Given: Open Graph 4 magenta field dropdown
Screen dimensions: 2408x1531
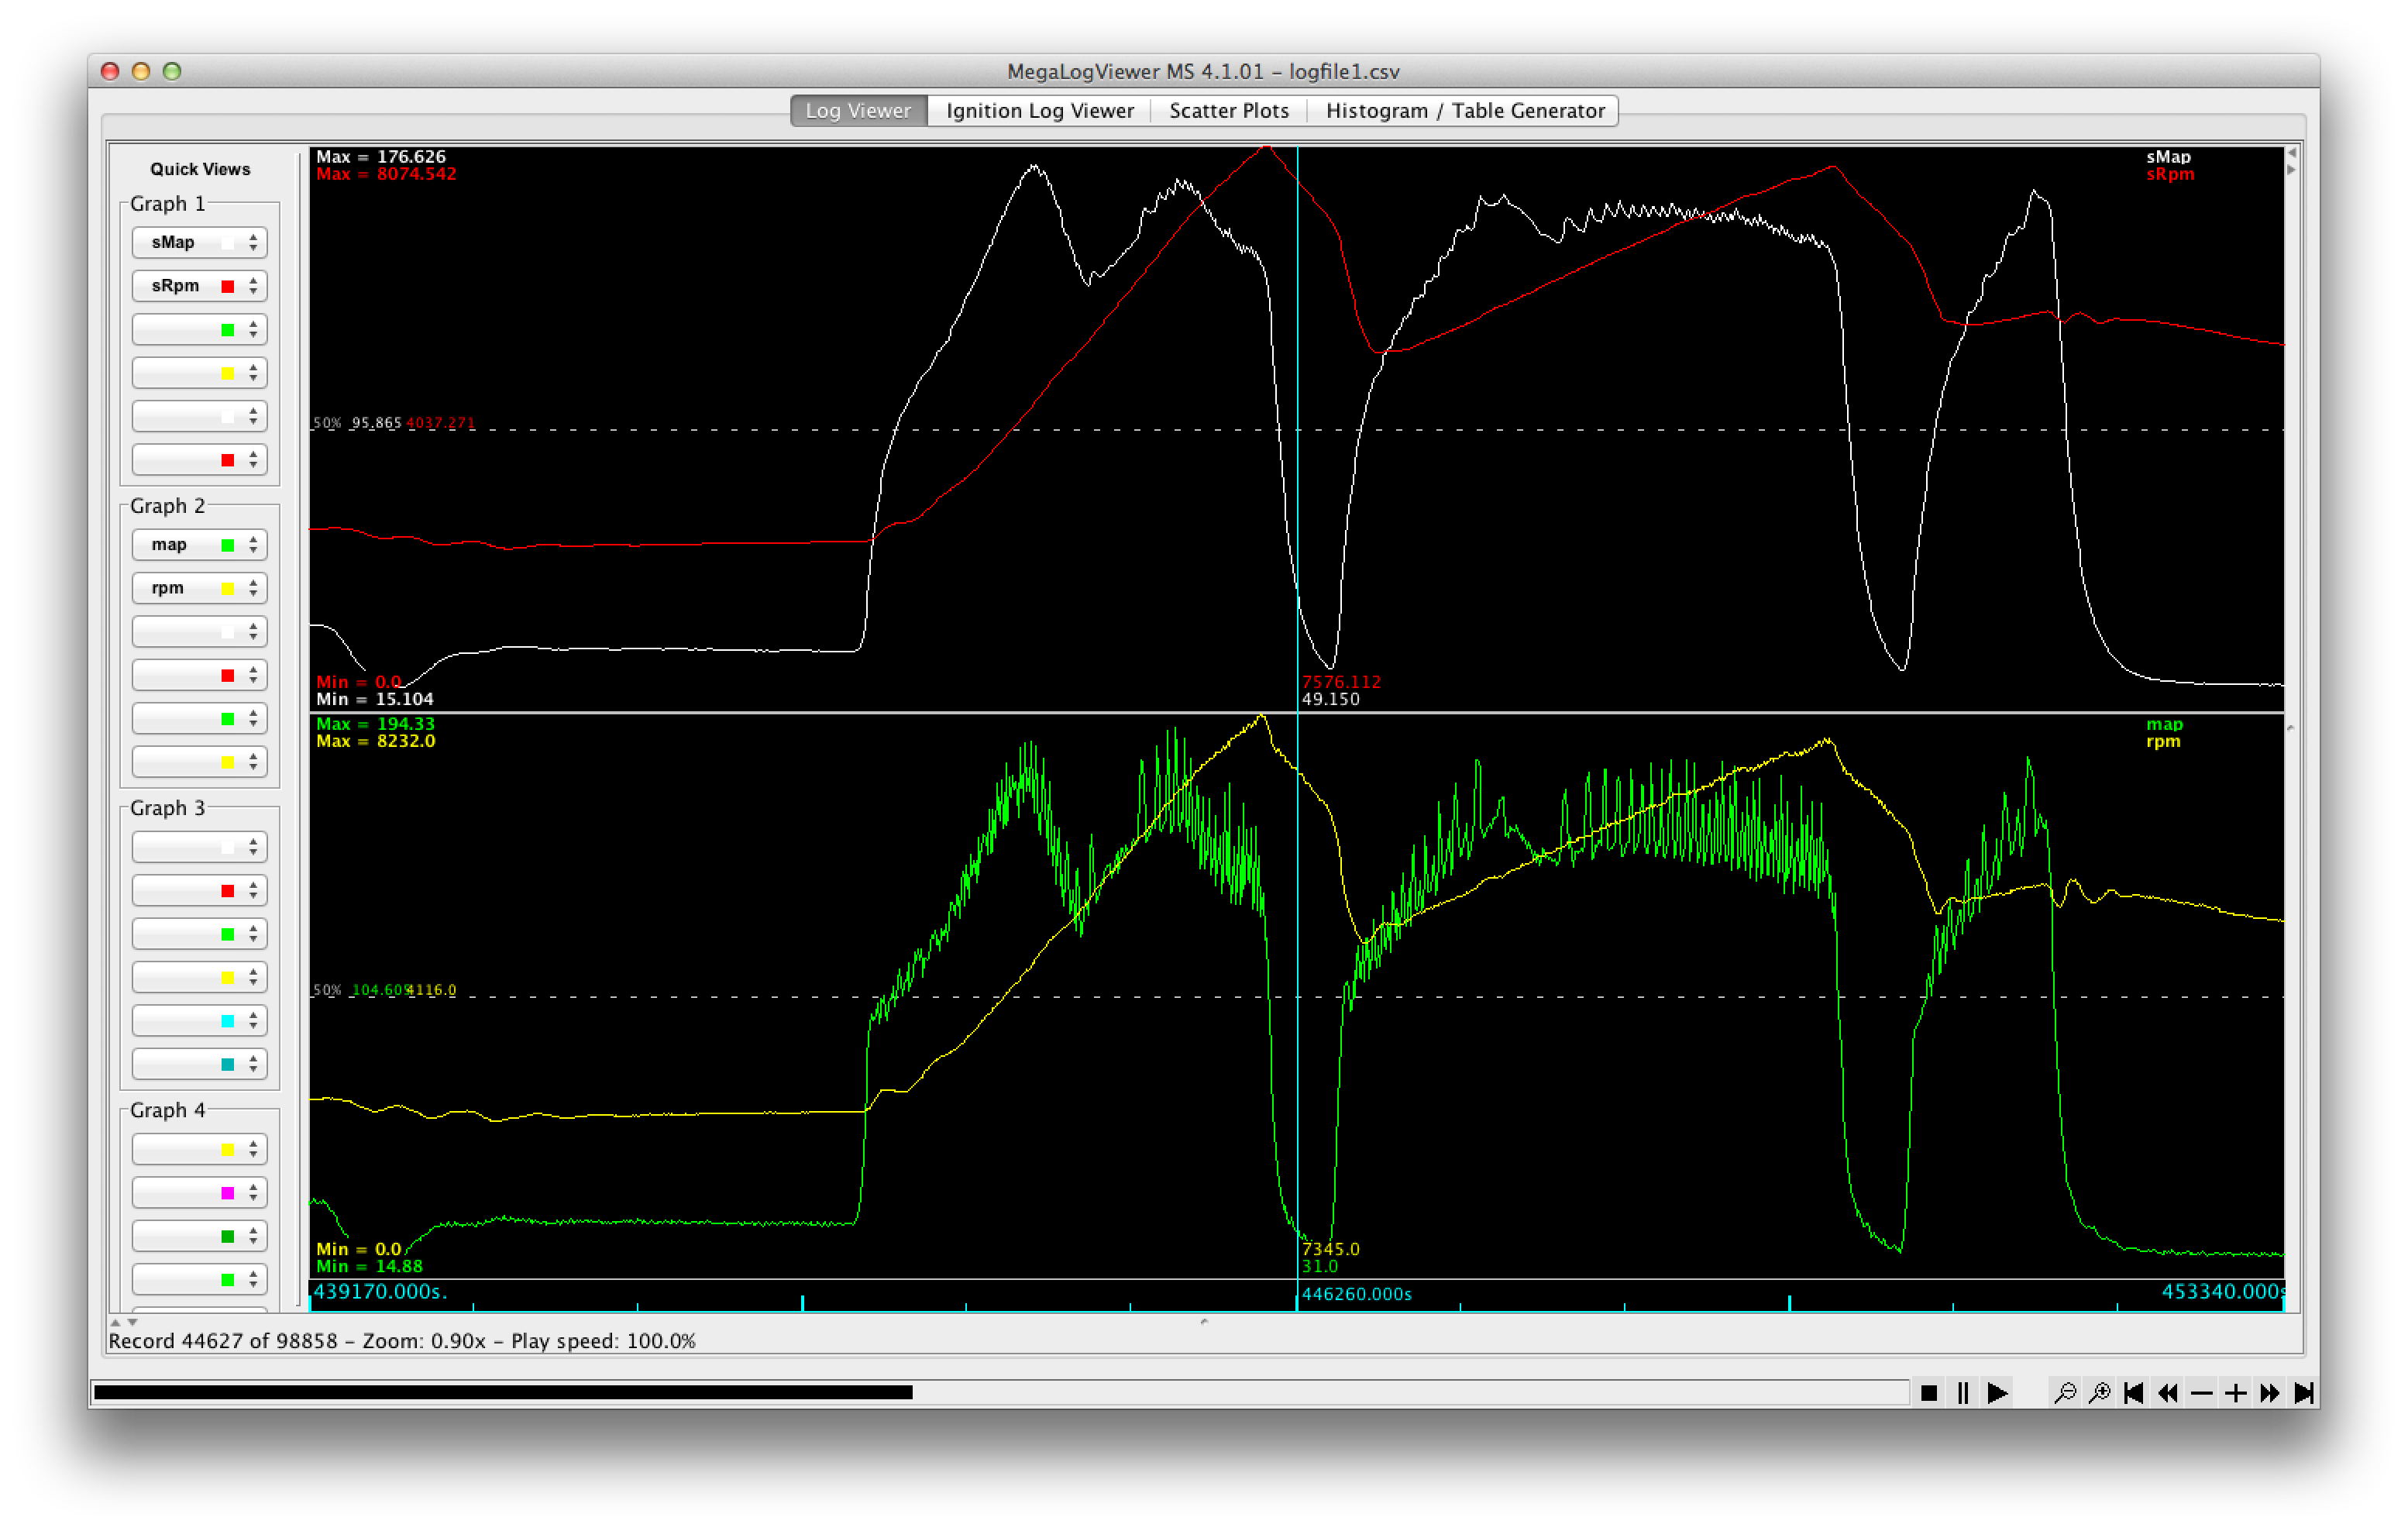Looking at the screenshot, I should click(199, 1193).
